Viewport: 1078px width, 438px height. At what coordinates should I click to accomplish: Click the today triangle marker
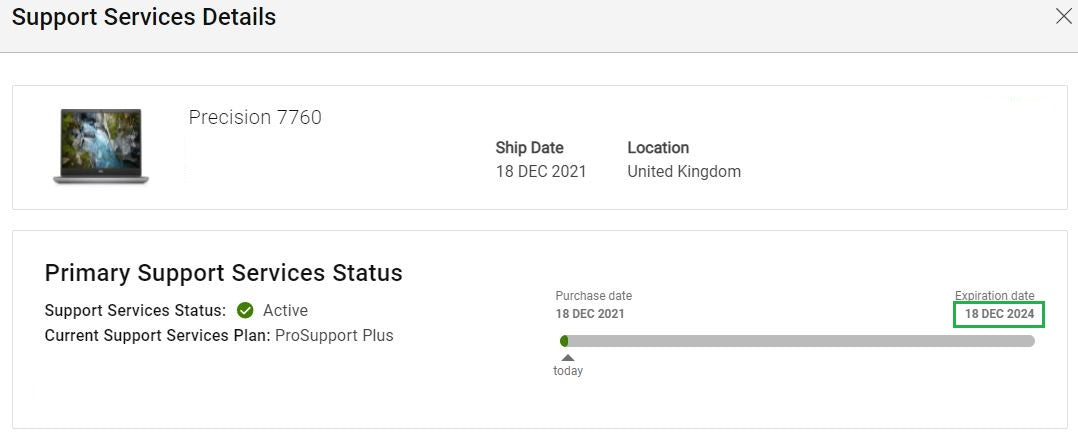[x=567, y=357]
